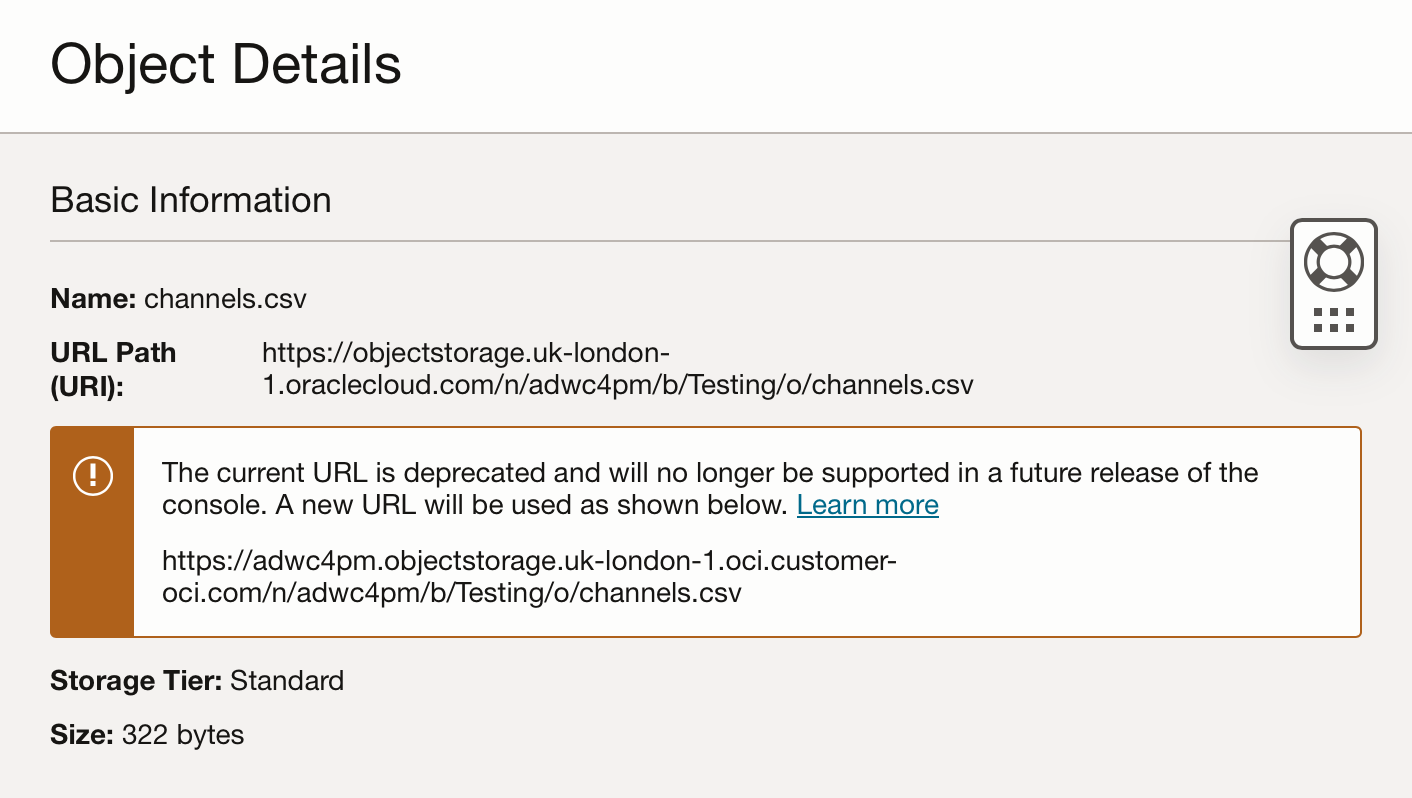Click the deprecation alert banner icon
This screenshot has height=798, width=1412.
pyautogui.click(x=92, y=475)
